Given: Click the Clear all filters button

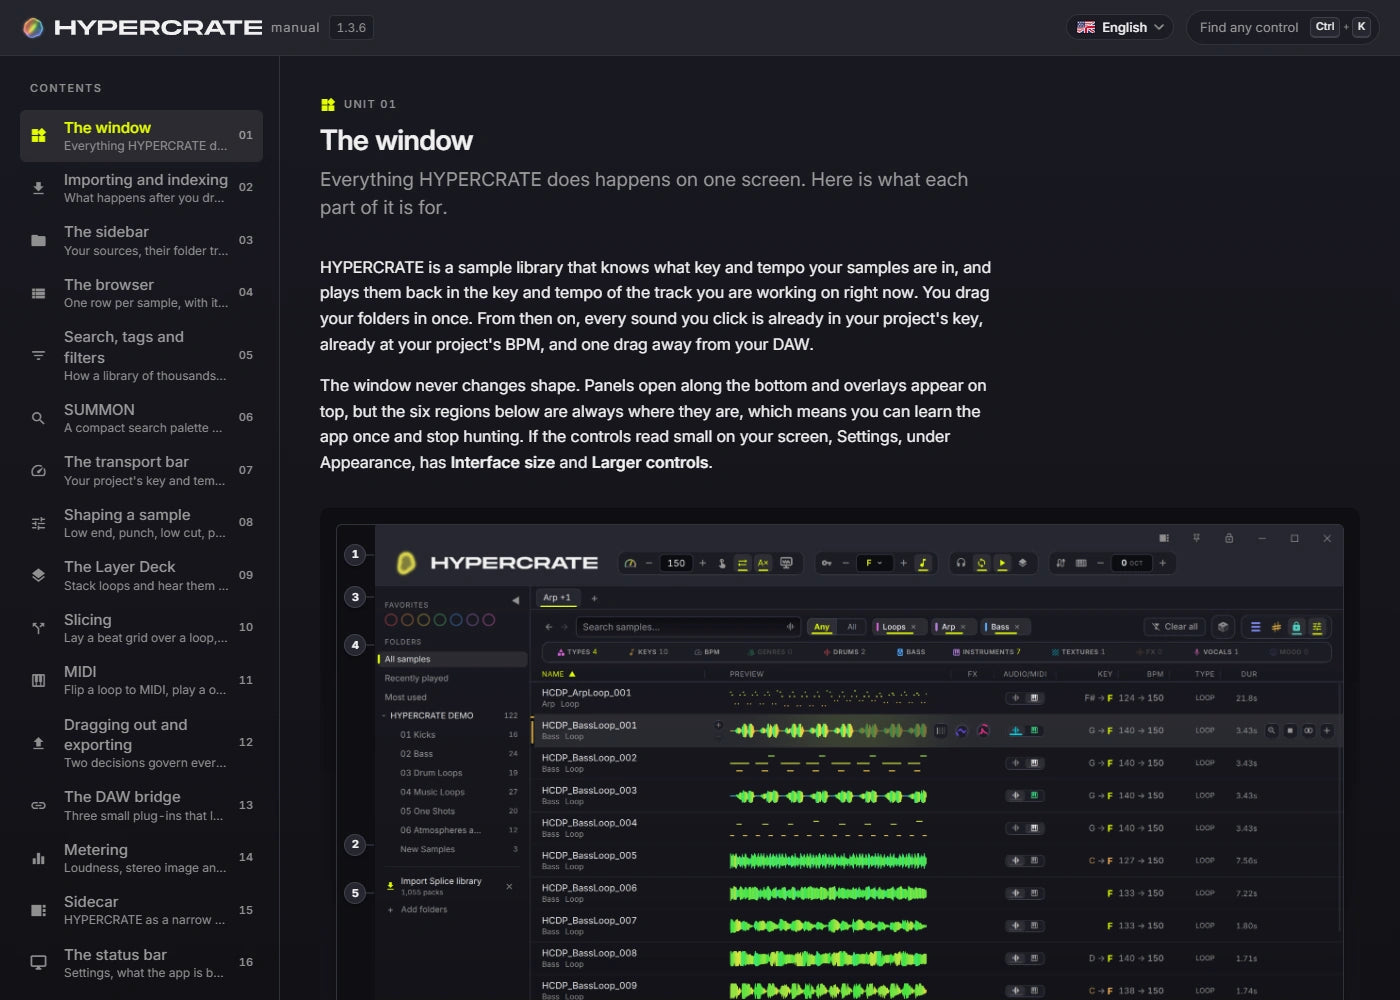Looking at the screenshot, I should [1174, 627].
